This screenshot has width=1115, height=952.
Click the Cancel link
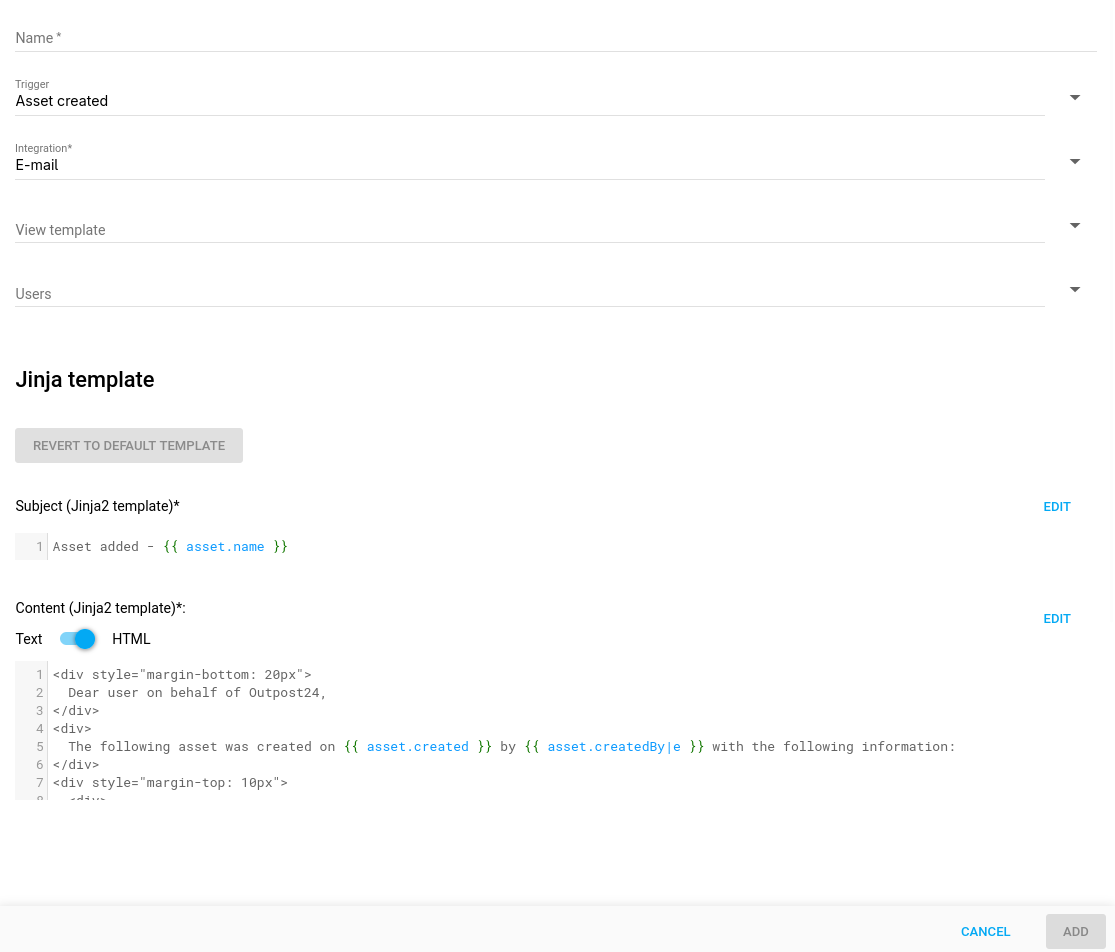pyautogui.click(x=985, y=931)
